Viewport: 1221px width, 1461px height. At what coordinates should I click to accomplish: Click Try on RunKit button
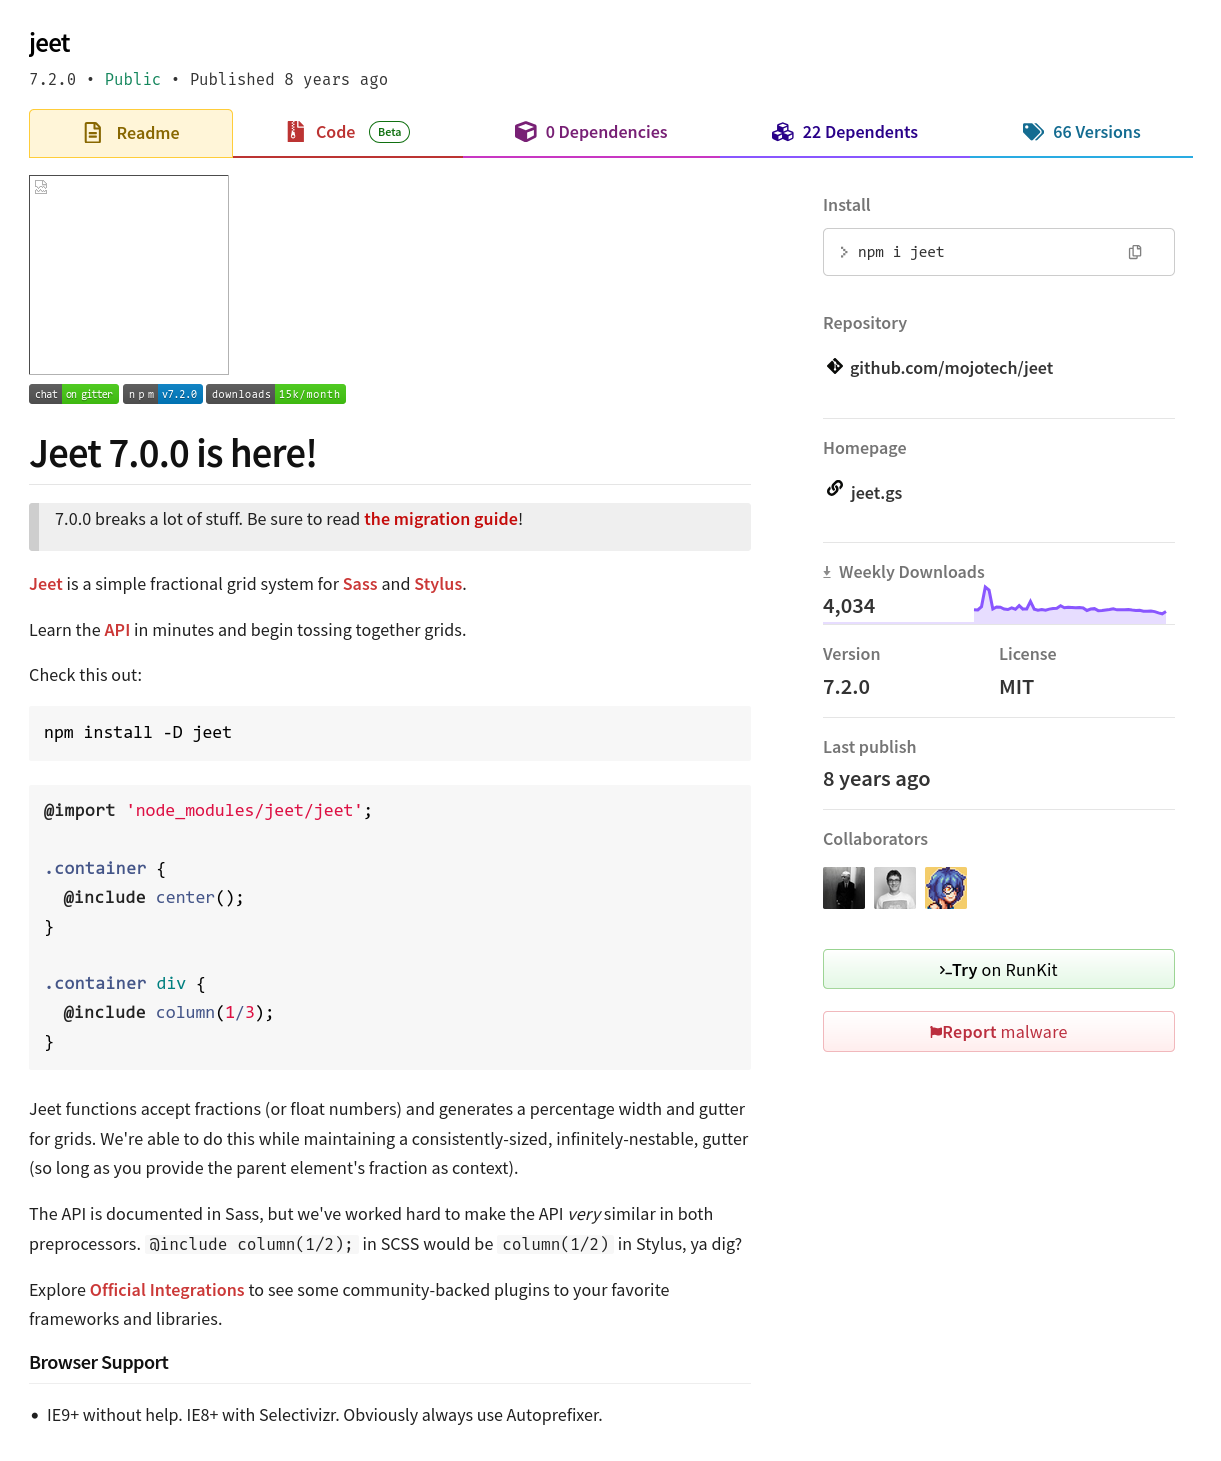coord(998,969)
